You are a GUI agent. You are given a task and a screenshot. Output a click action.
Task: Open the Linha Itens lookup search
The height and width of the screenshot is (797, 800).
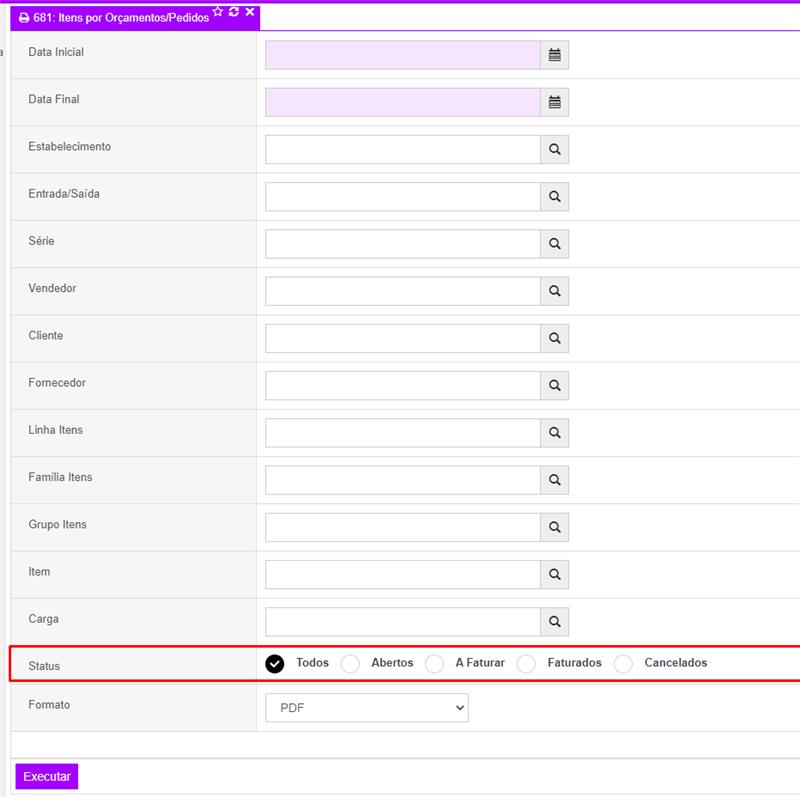[x=555, y=433]
